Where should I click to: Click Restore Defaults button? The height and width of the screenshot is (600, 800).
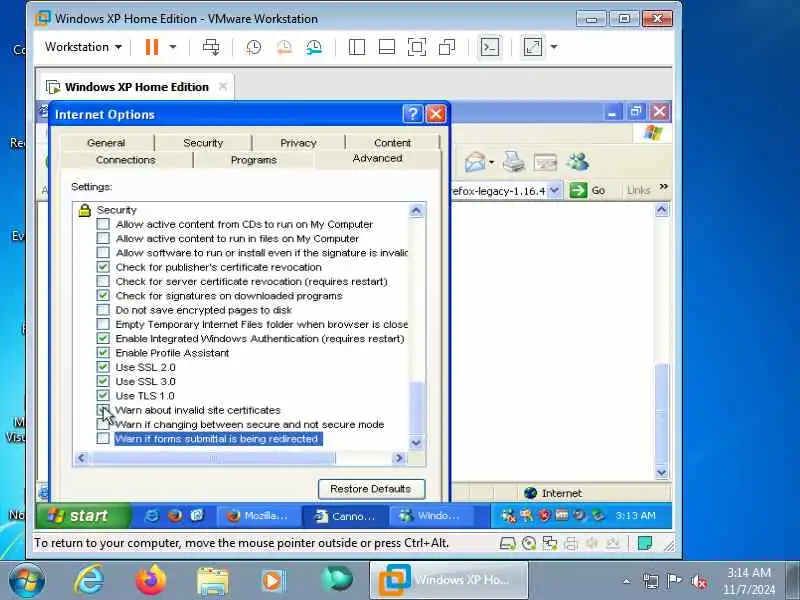click(371, 489)
